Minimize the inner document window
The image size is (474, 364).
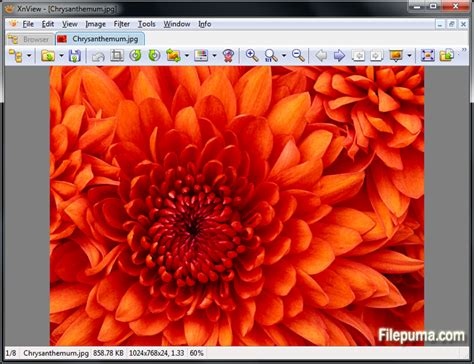(440, 24)
